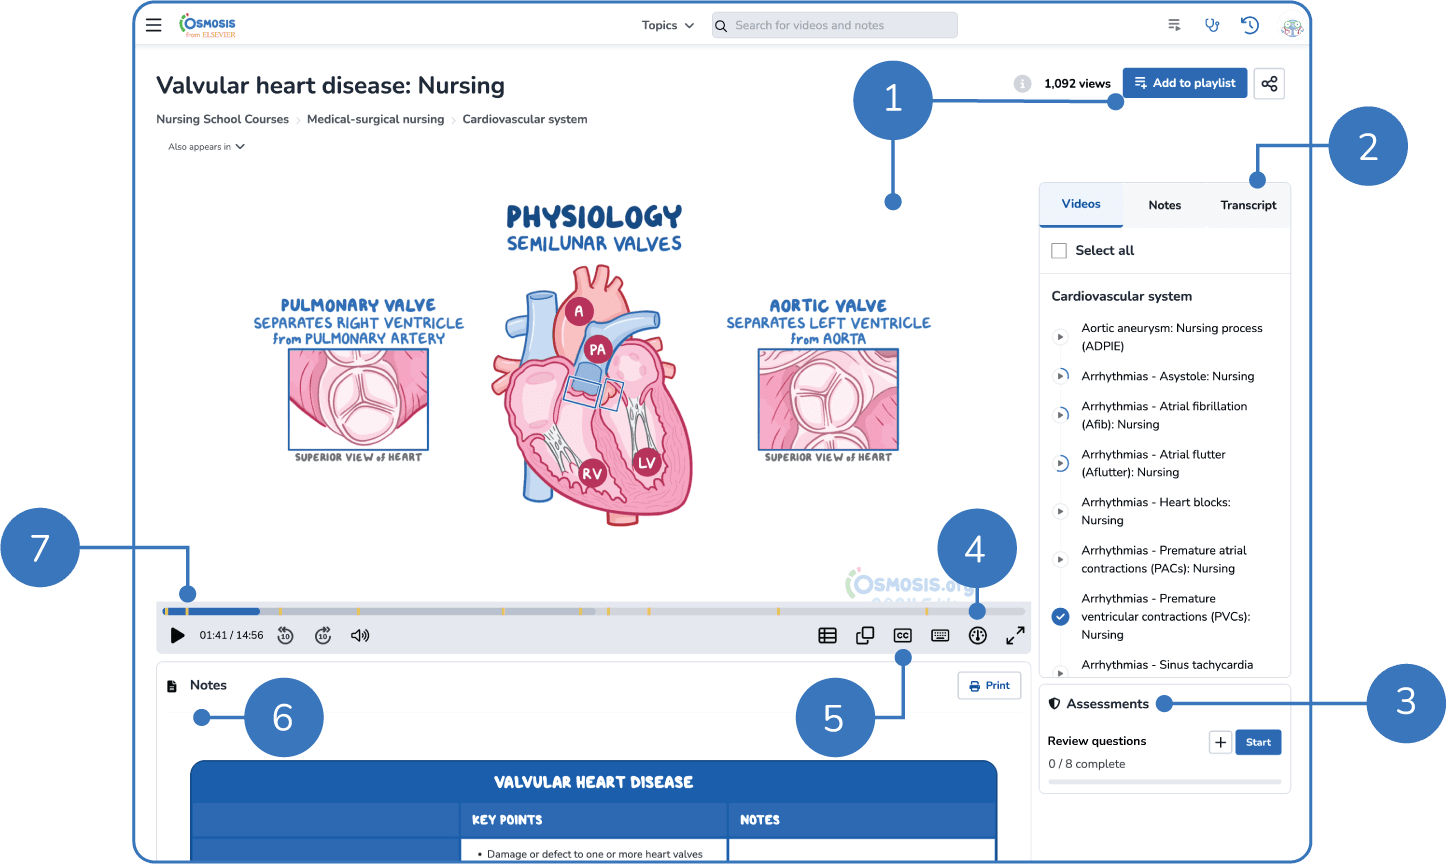
Task: Switch to the Transcript tab
Action: point(1248,206)
